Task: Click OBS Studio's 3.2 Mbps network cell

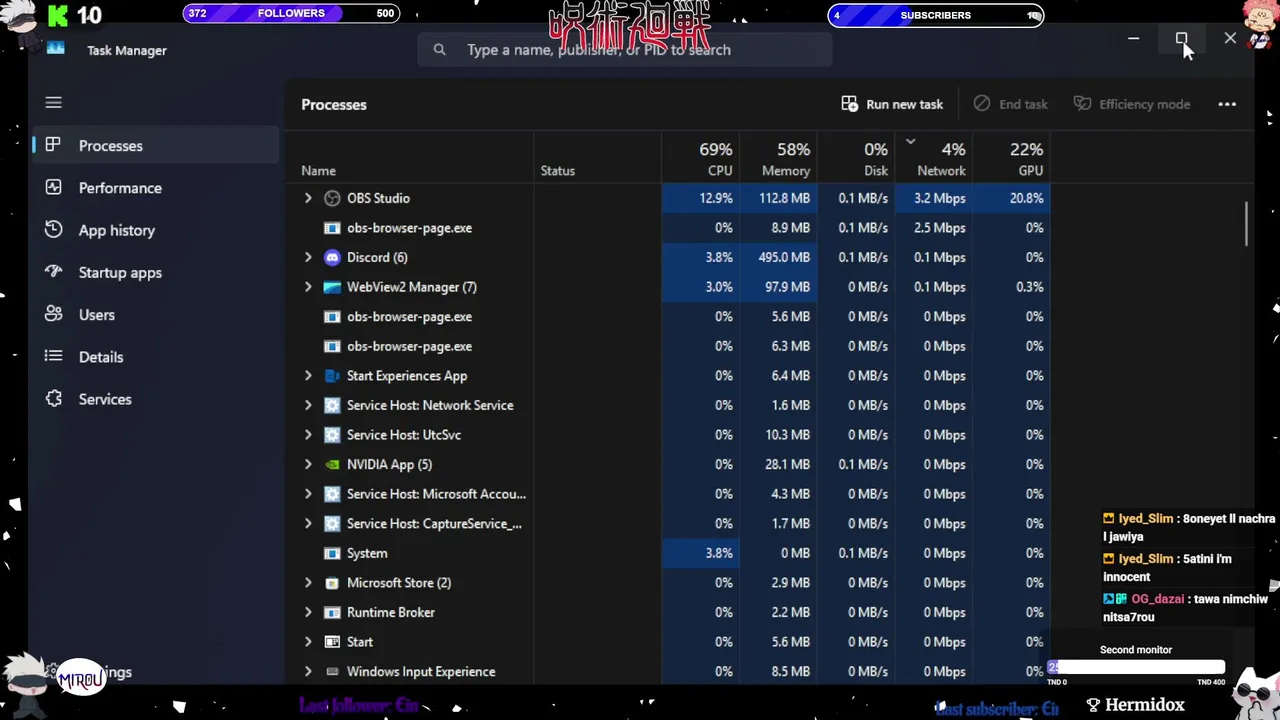Action: 934,198
